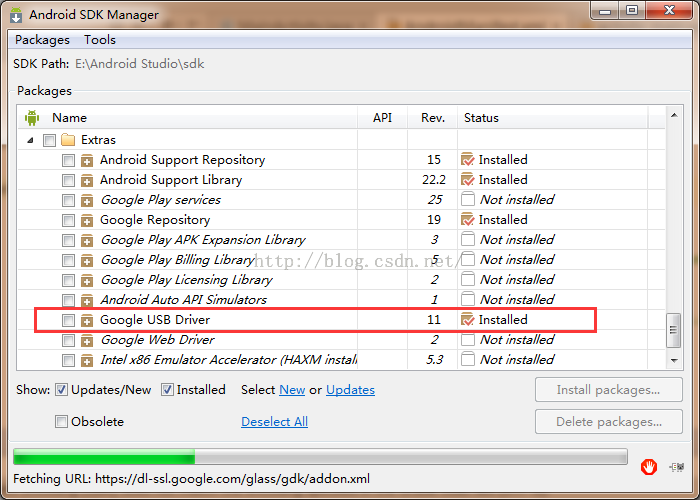Screen dimensions: 700x500
Task: Click the Install packages button
Action: click(x=608, y=390)
